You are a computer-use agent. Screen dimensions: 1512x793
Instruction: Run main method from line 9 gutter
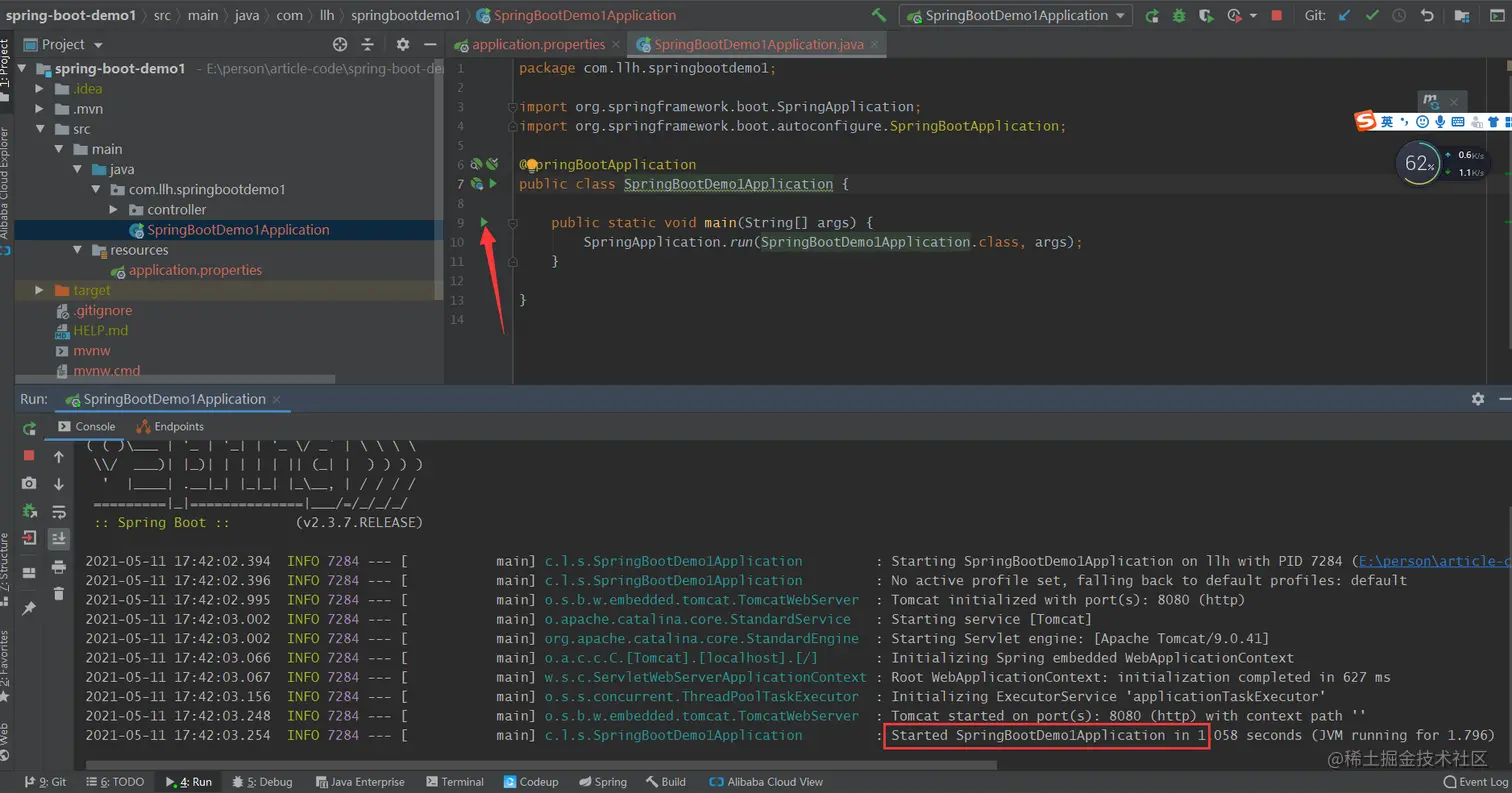point(484,223)
